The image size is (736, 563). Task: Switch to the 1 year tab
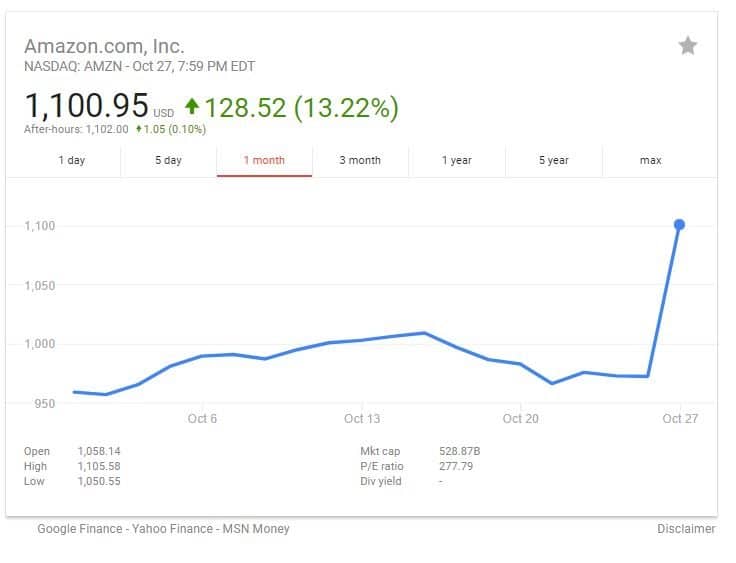[457, 160]
